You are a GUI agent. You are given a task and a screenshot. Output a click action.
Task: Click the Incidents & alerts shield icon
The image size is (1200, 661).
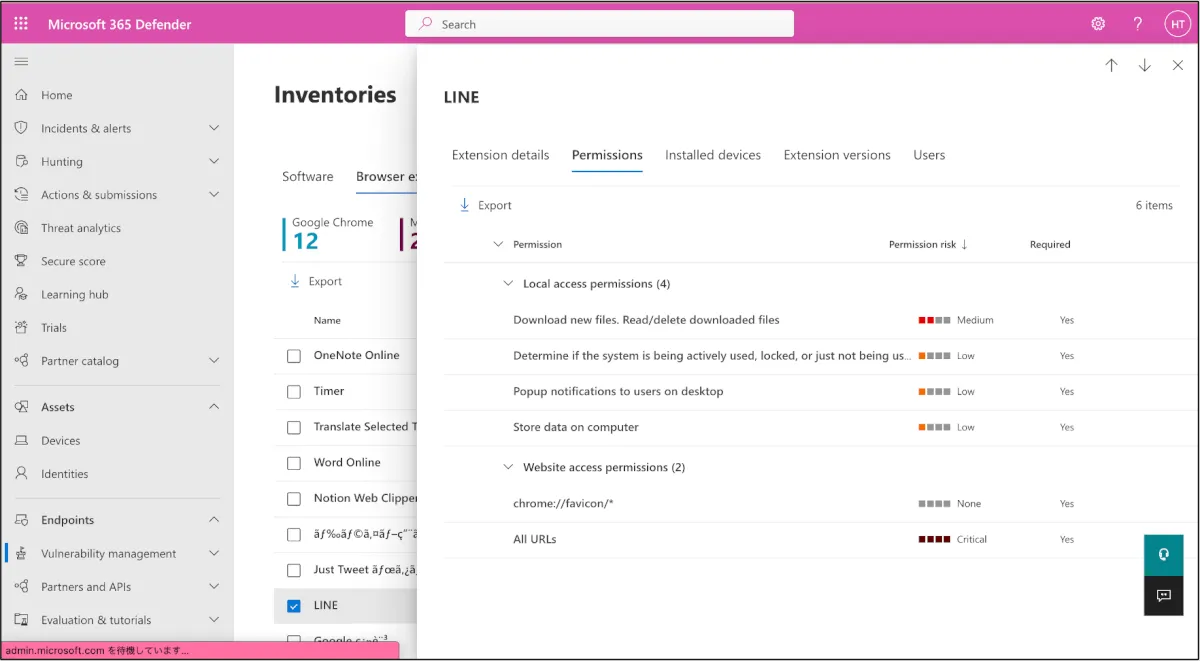pyautogui.click(x=21, y=128)
